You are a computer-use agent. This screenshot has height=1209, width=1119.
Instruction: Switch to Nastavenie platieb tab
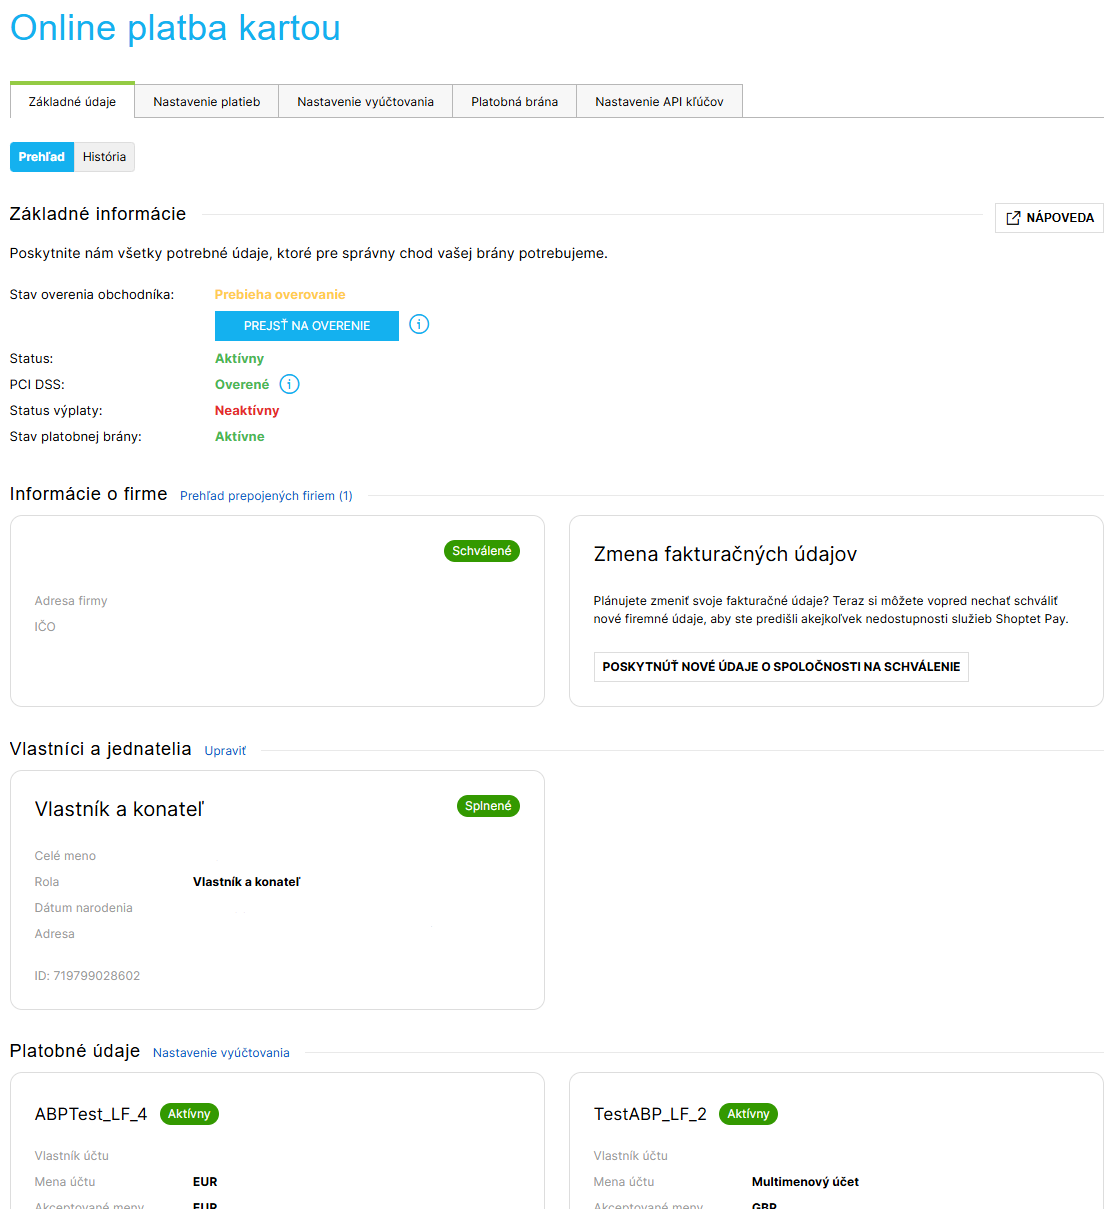tap(206, 101)
